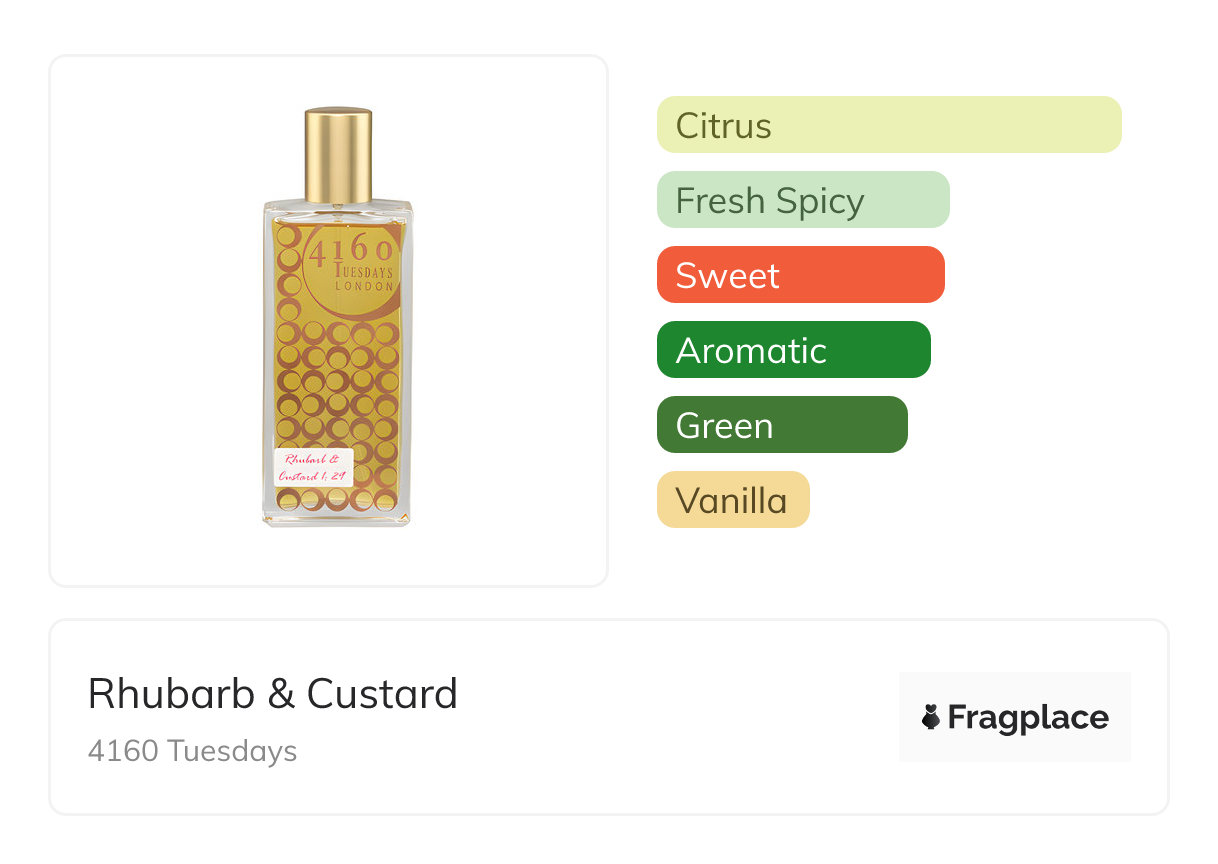Click the gold cap of the perfume bottle
The width and height of the screenshot is (1218, 864).
point(338,155)
